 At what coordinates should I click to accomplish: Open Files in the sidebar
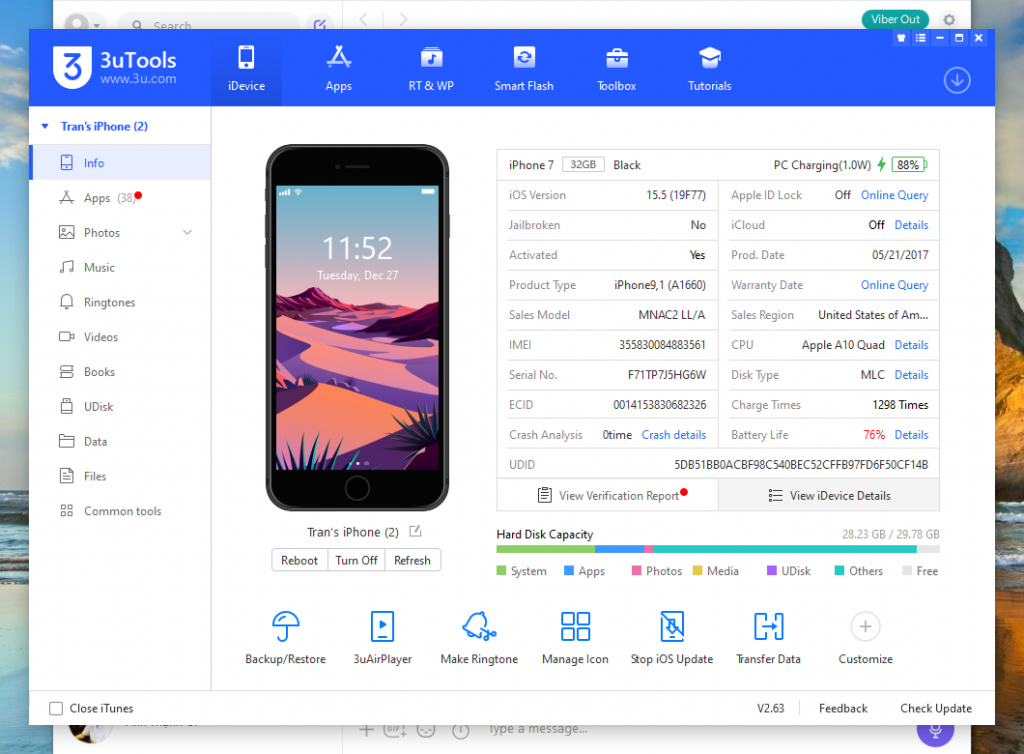120,476
